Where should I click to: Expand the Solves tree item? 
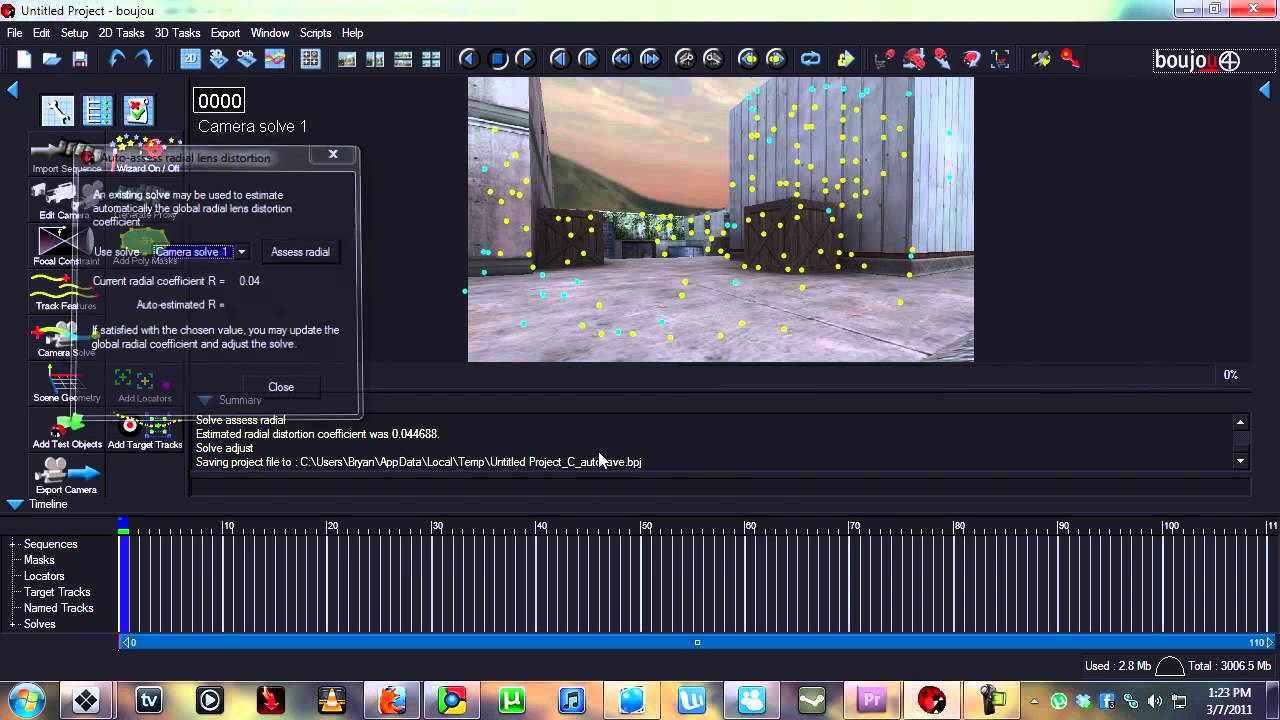(14, 624)
